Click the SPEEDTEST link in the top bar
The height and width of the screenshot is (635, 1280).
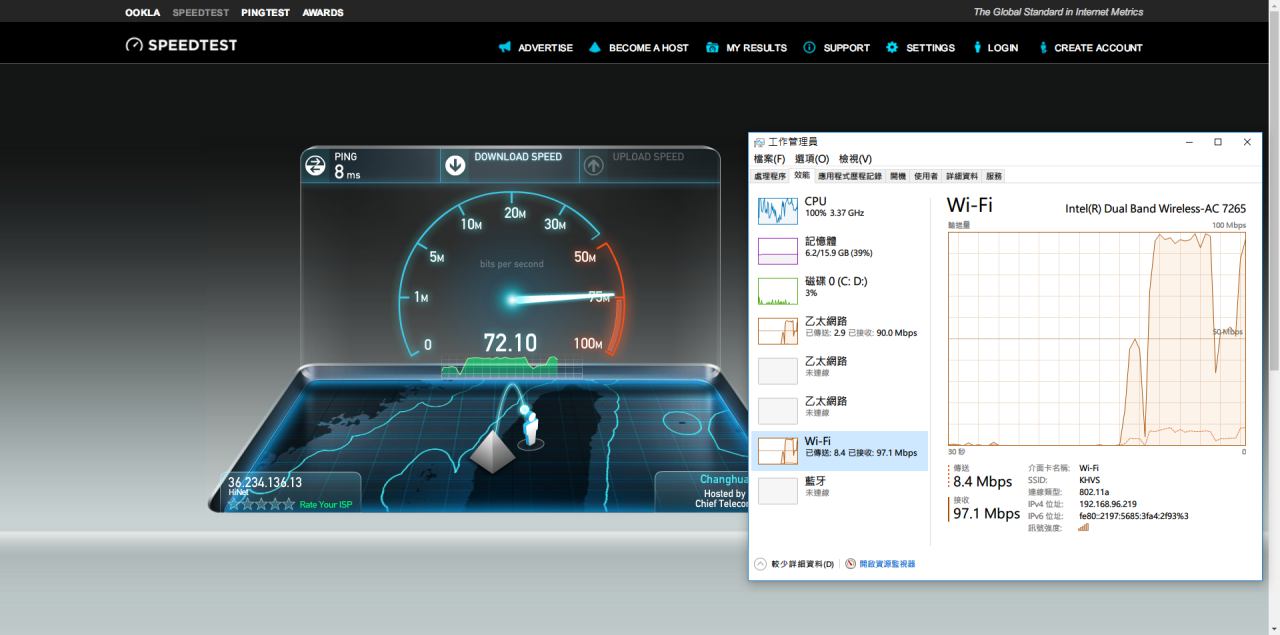[200, 13]
